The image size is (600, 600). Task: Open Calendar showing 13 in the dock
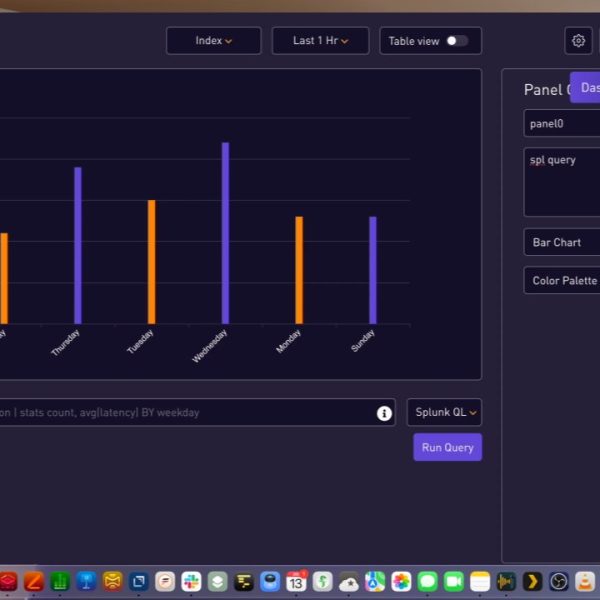point(297,582)
